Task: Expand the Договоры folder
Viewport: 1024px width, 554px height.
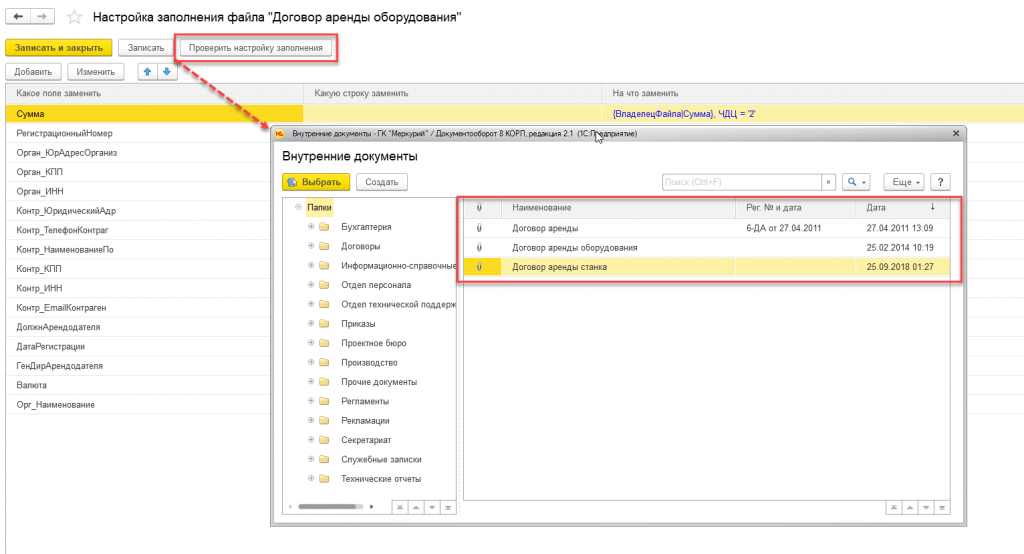Action: (x=311, y=246)
